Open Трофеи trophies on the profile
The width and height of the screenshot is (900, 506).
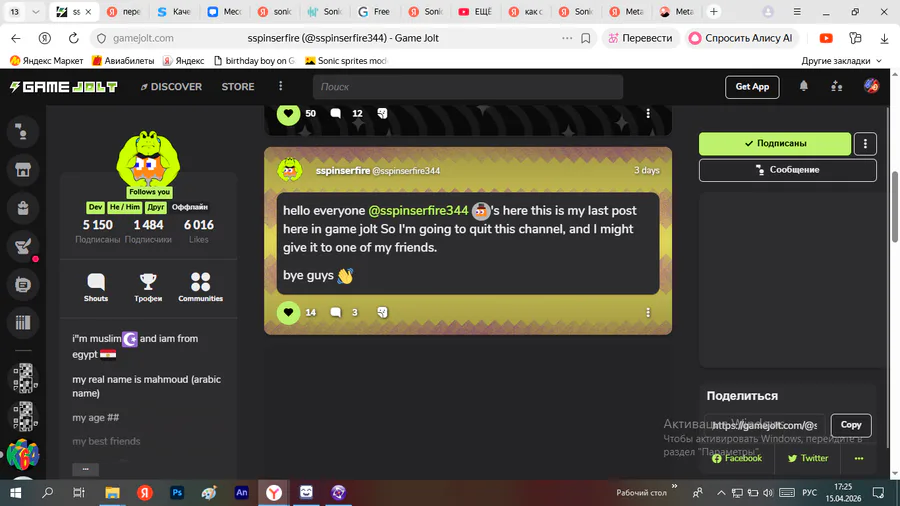[x=148, y=287]
